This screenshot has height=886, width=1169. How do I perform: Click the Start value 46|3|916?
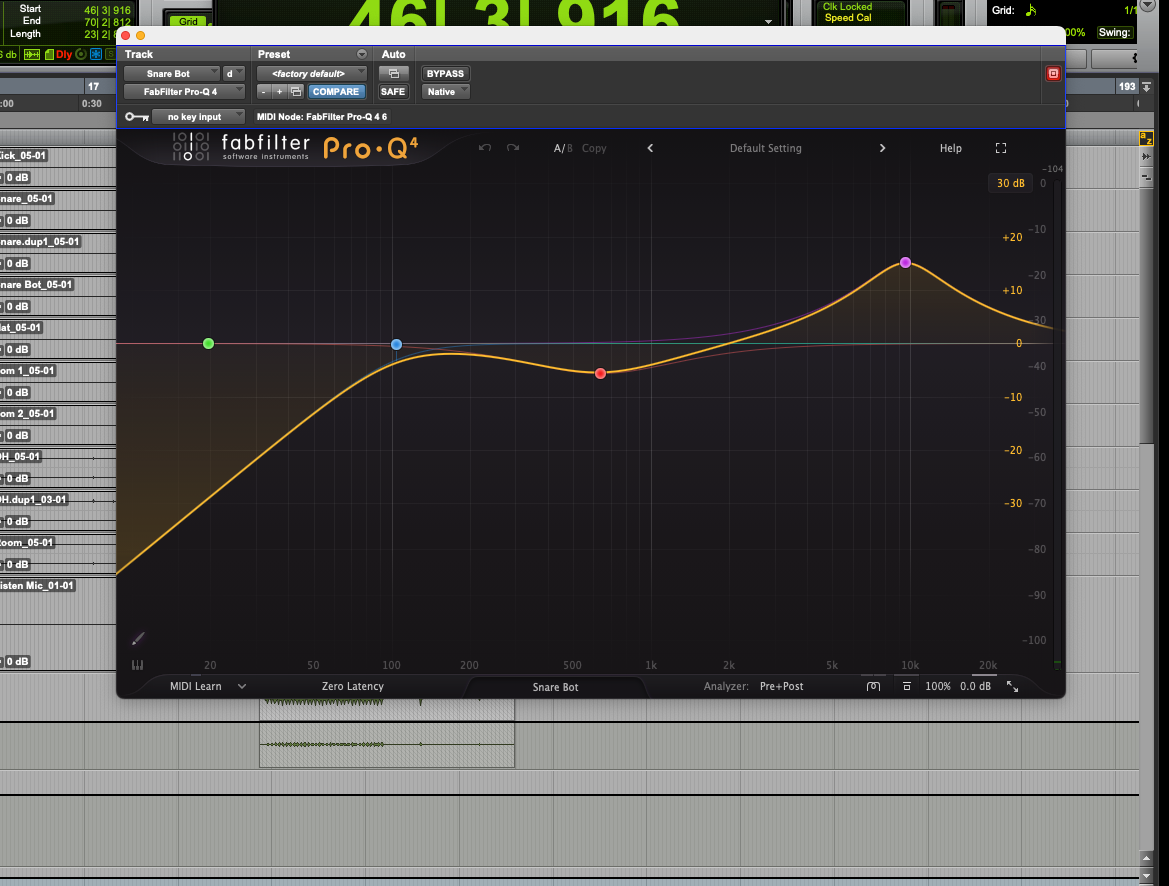[x=107, y=10]
